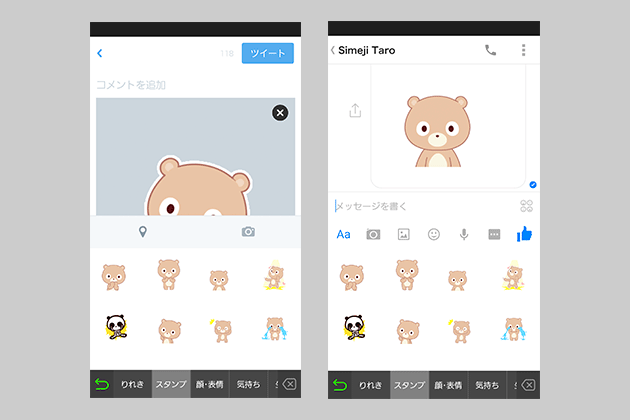Open りれき history tab in left keyboard
Image resolution: width=630 pixels, height=420 pixels.
[132, 384]
